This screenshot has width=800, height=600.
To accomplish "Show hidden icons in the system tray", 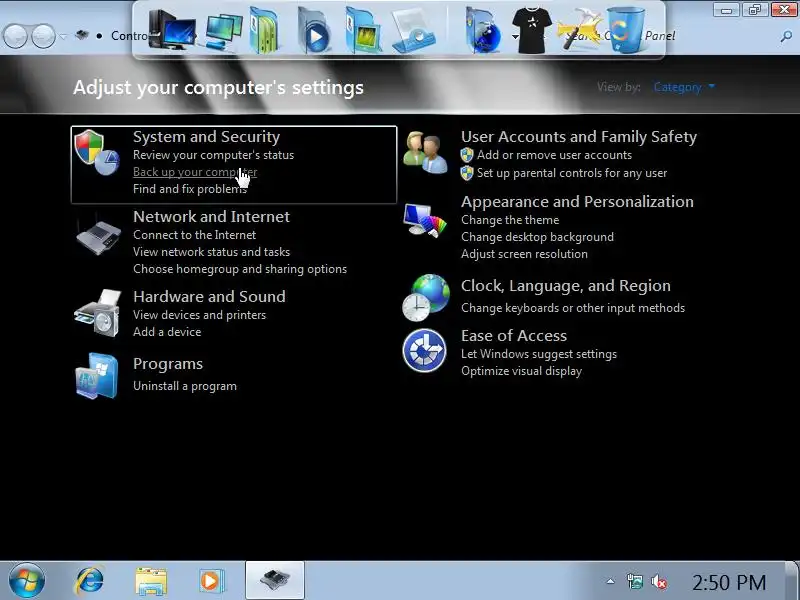I will (610, 582).
